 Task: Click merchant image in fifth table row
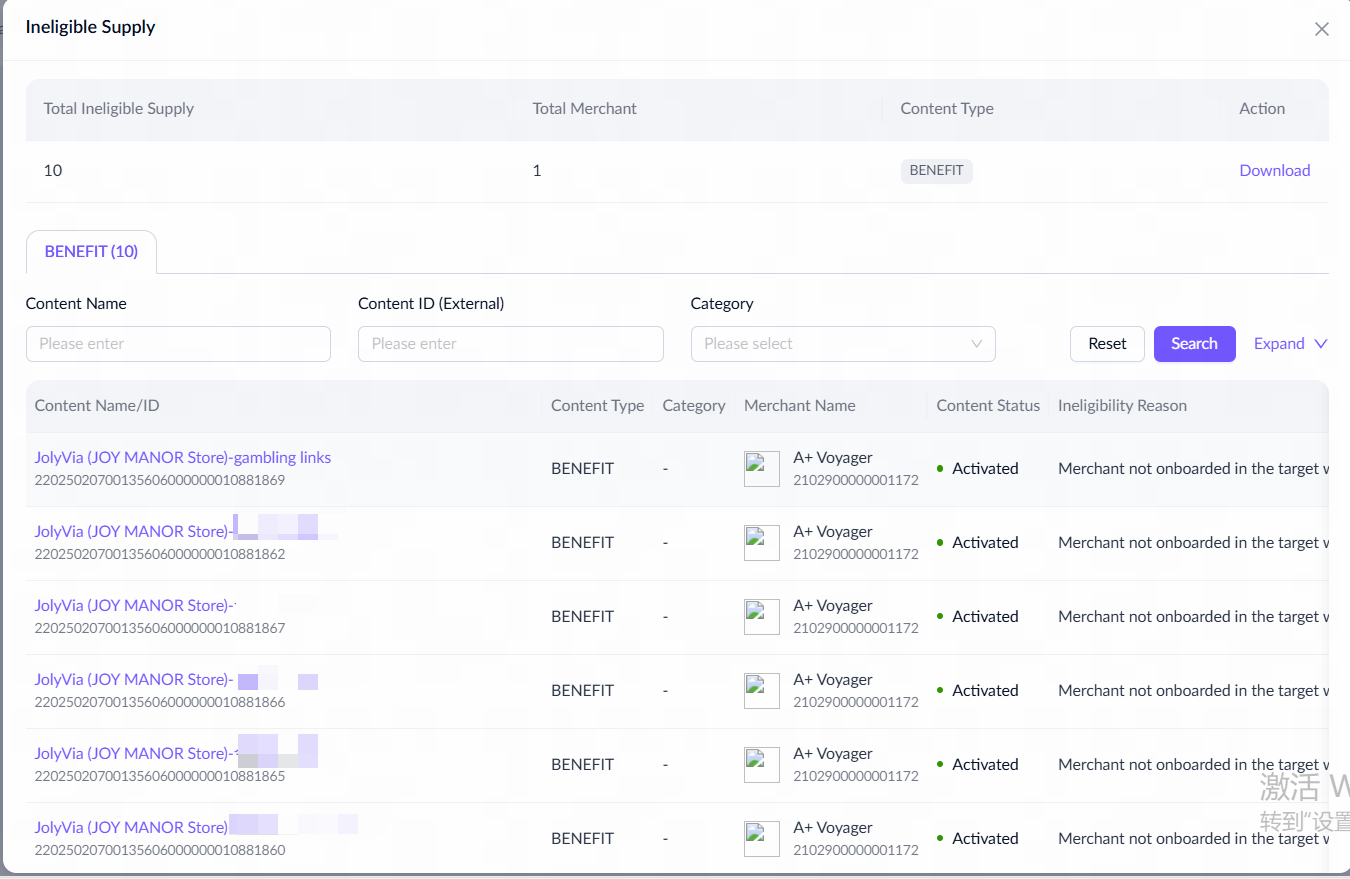point(761,765)
